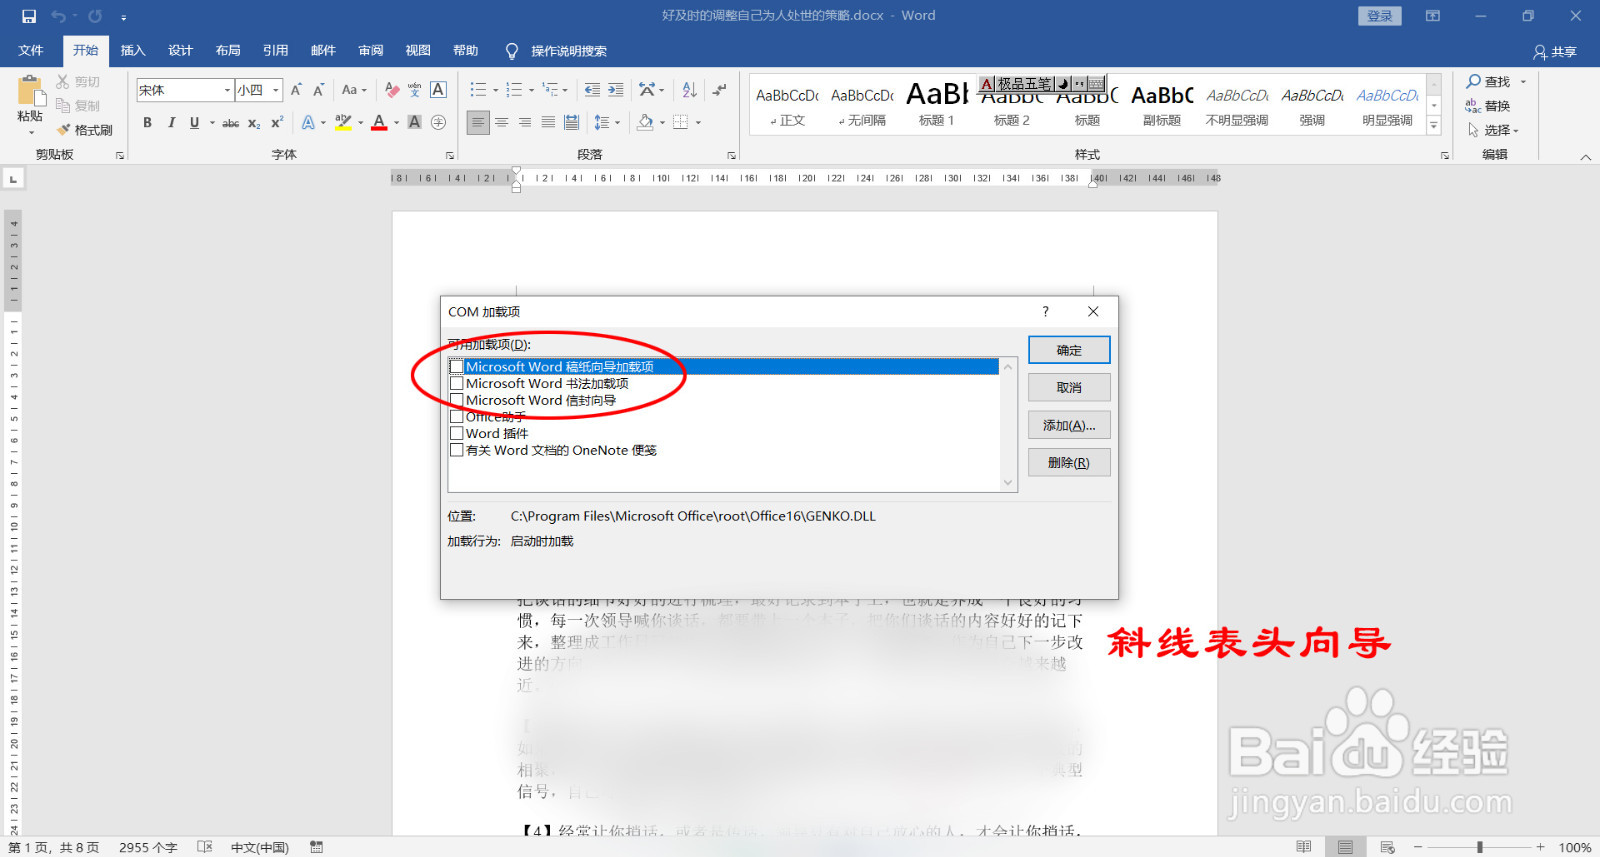Viewport: 1600px width, 857px height.
Task: Check Microsoft Word 书法加载项 checkbox
Action: [x=457, y=383]
